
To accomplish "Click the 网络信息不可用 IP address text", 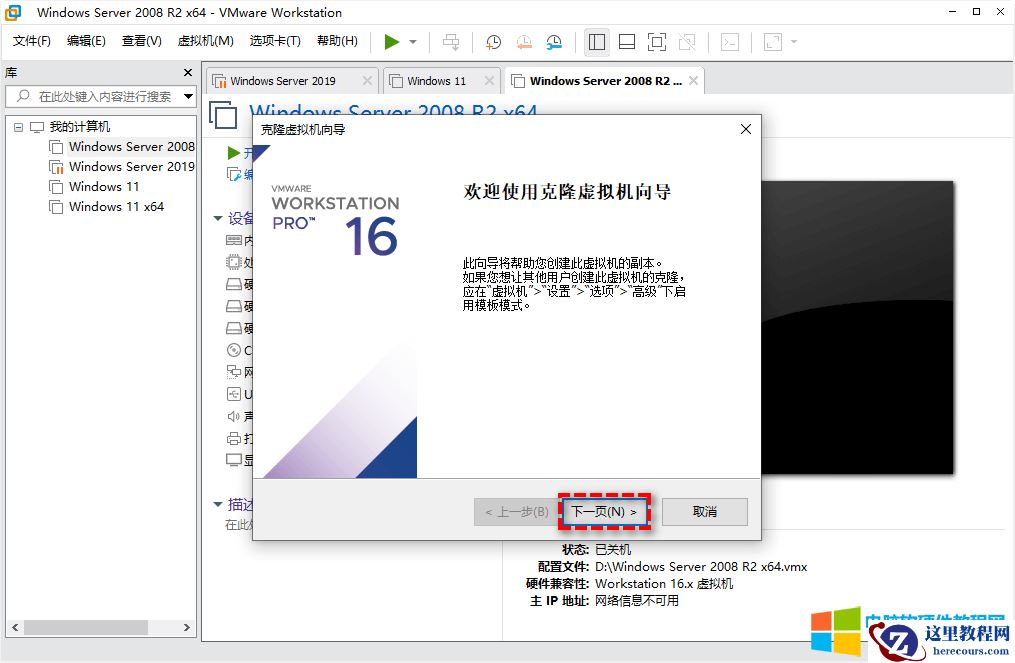I will [x=637, y=601].
